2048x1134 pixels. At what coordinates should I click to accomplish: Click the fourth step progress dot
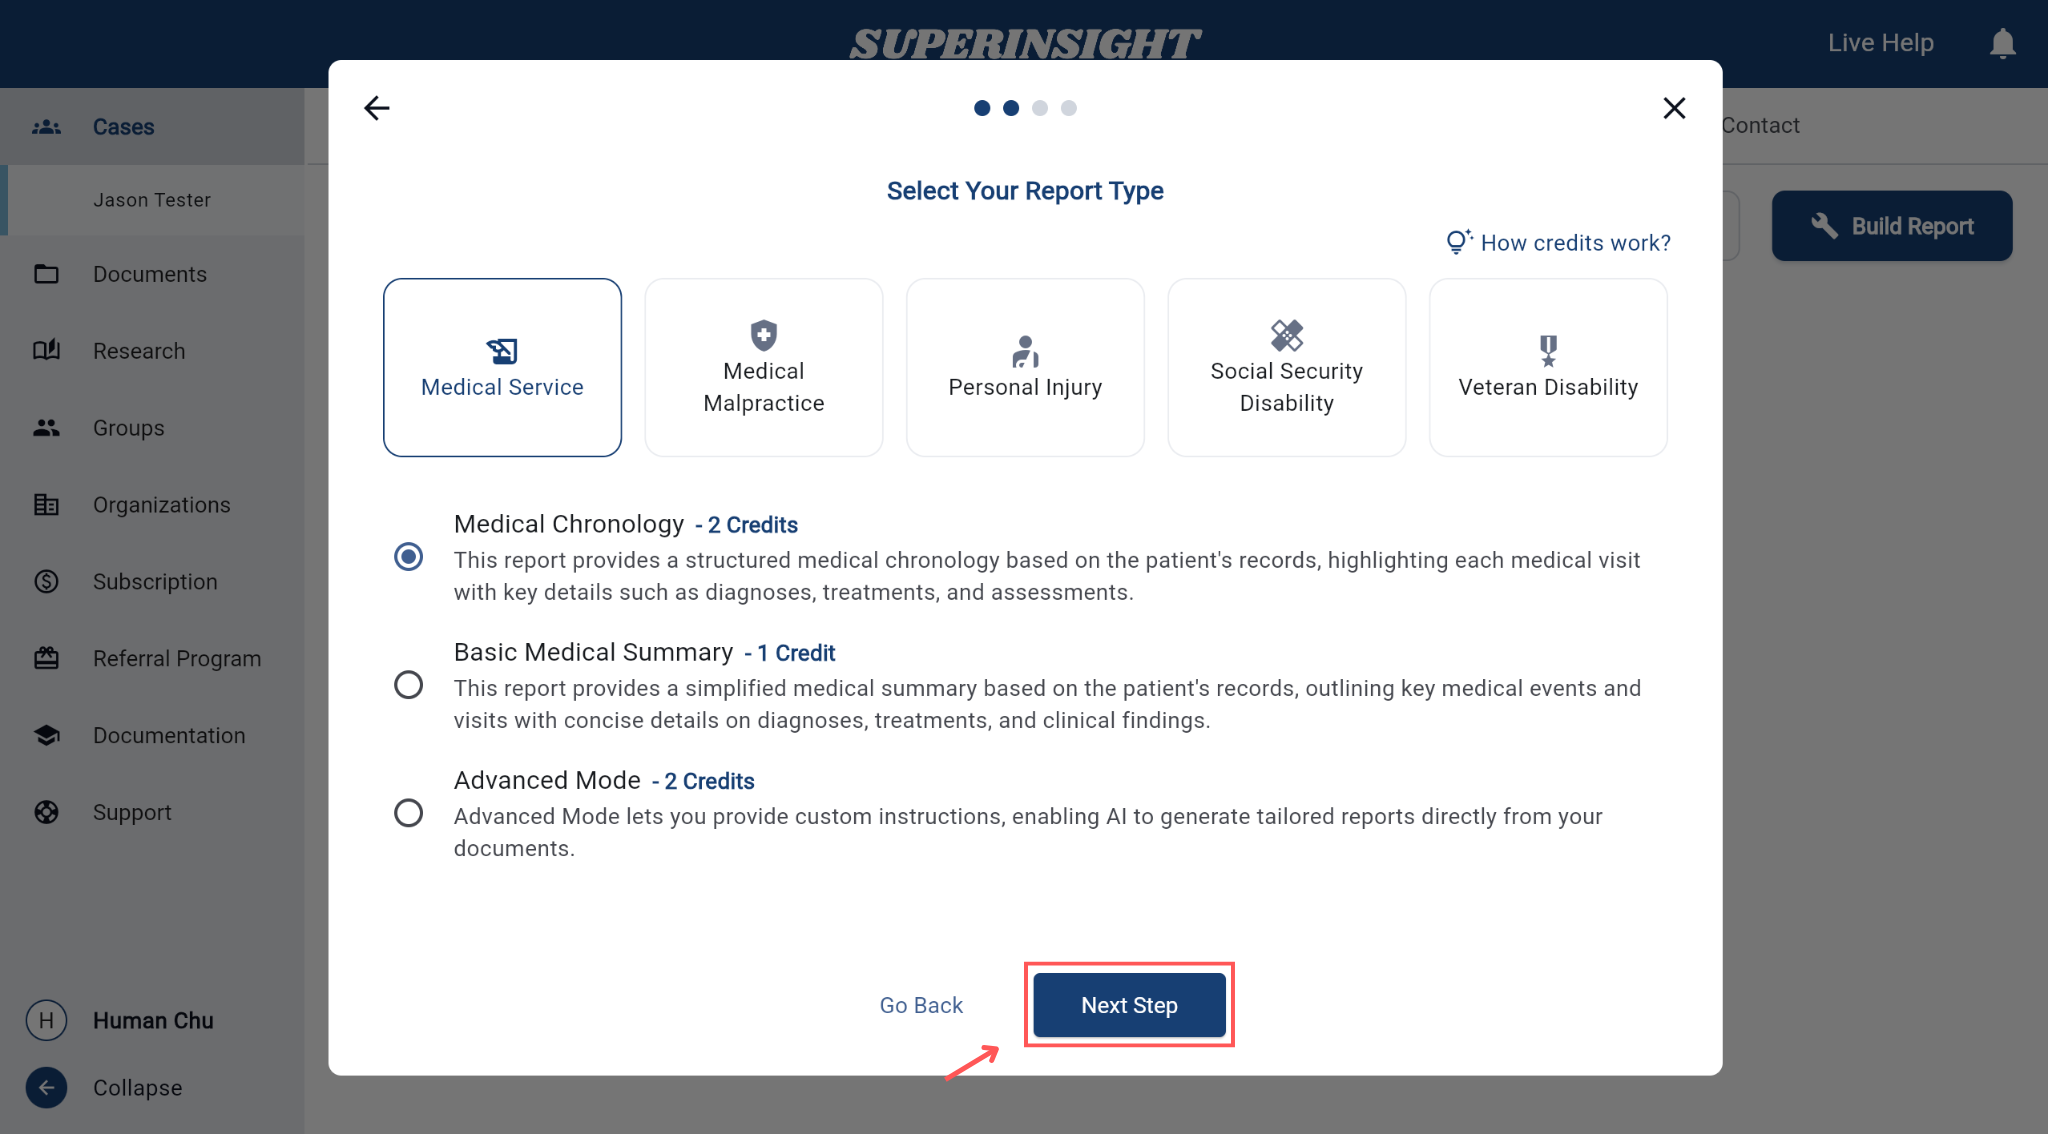(1069, 108)
